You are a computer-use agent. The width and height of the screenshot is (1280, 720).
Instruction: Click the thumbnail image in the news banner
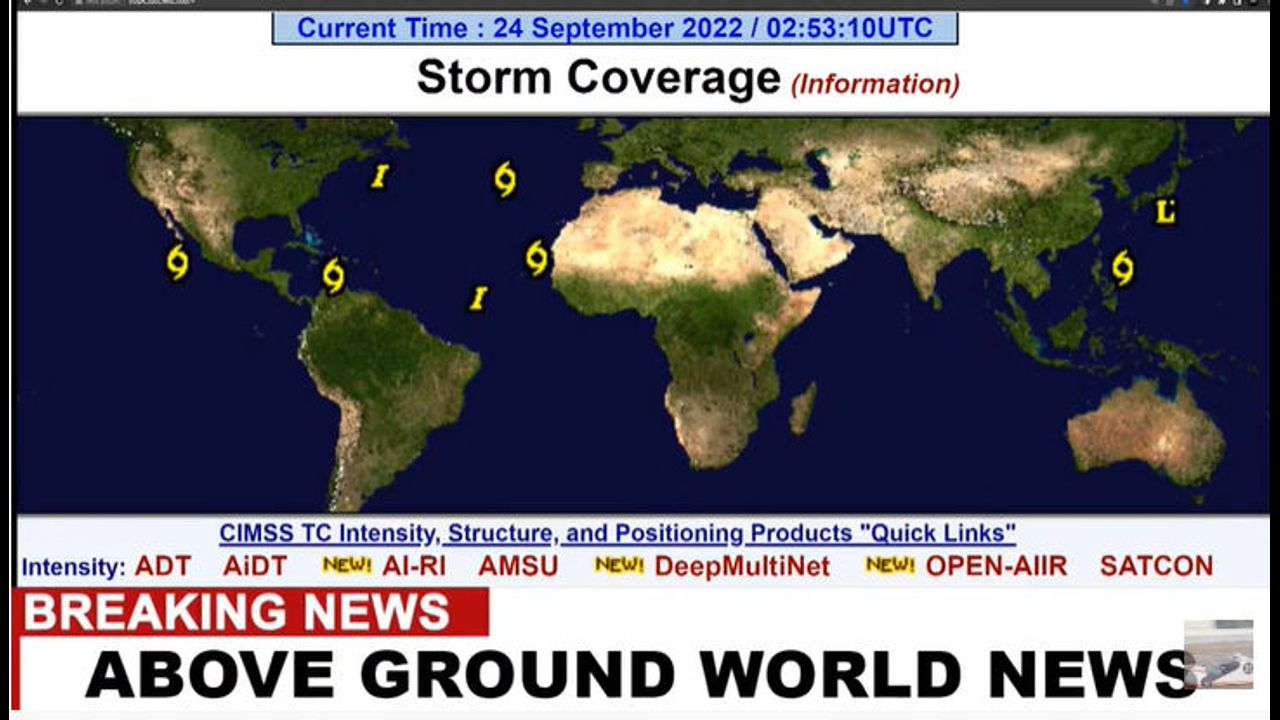(1218, 654)
